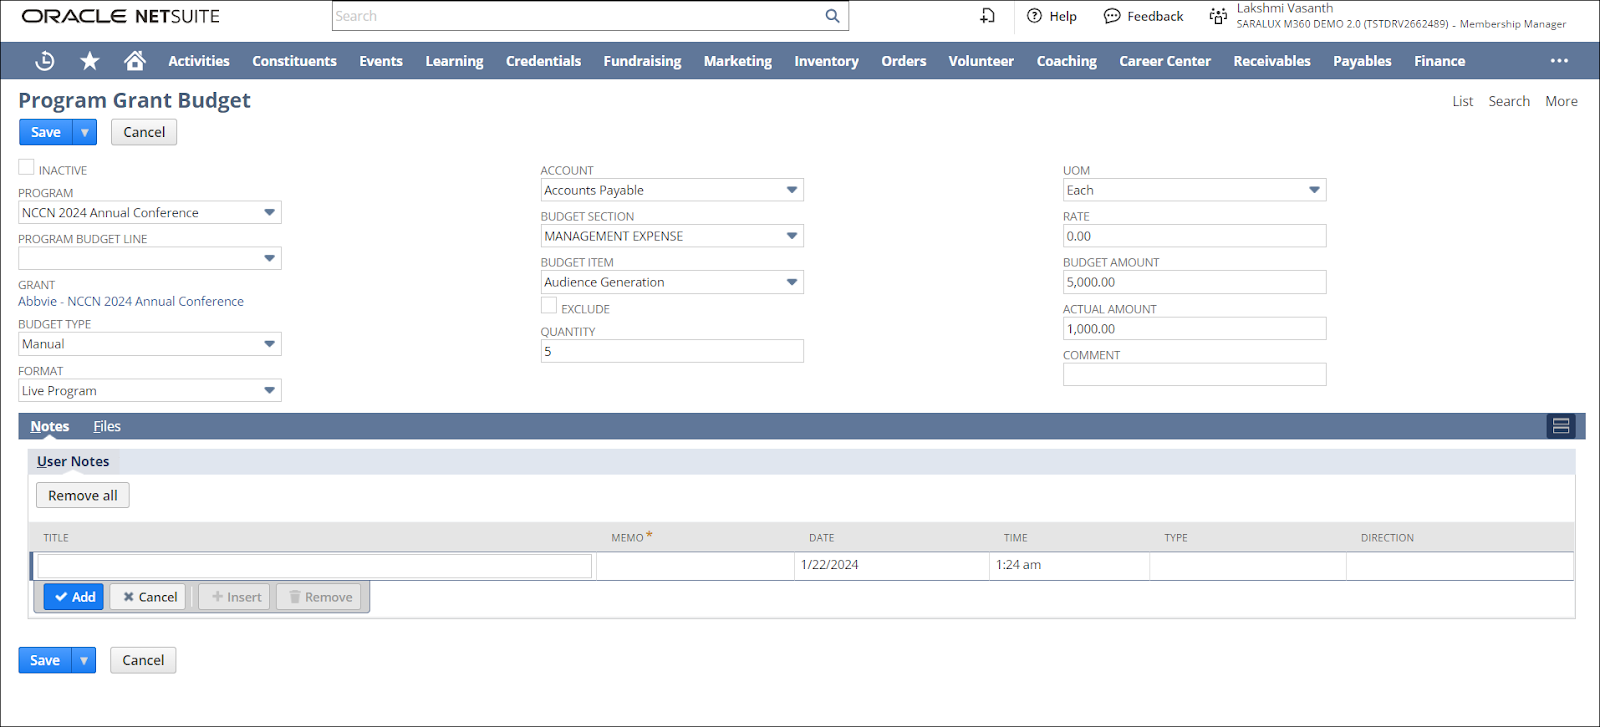Click the search magnifier icon
Viewport: 1600px width, 727px height.
pos(832,16)
